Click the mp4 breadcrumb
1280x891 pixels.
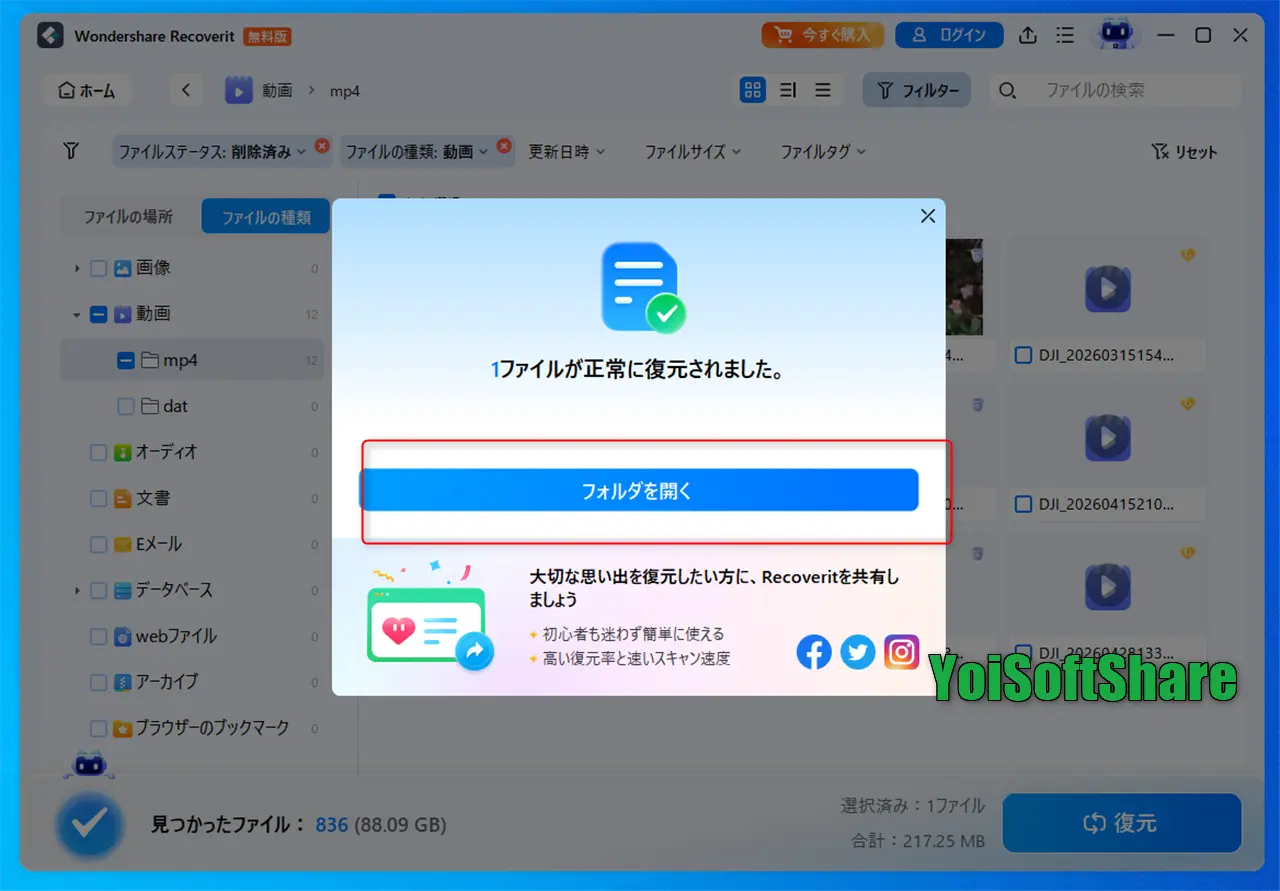[345, 91]
